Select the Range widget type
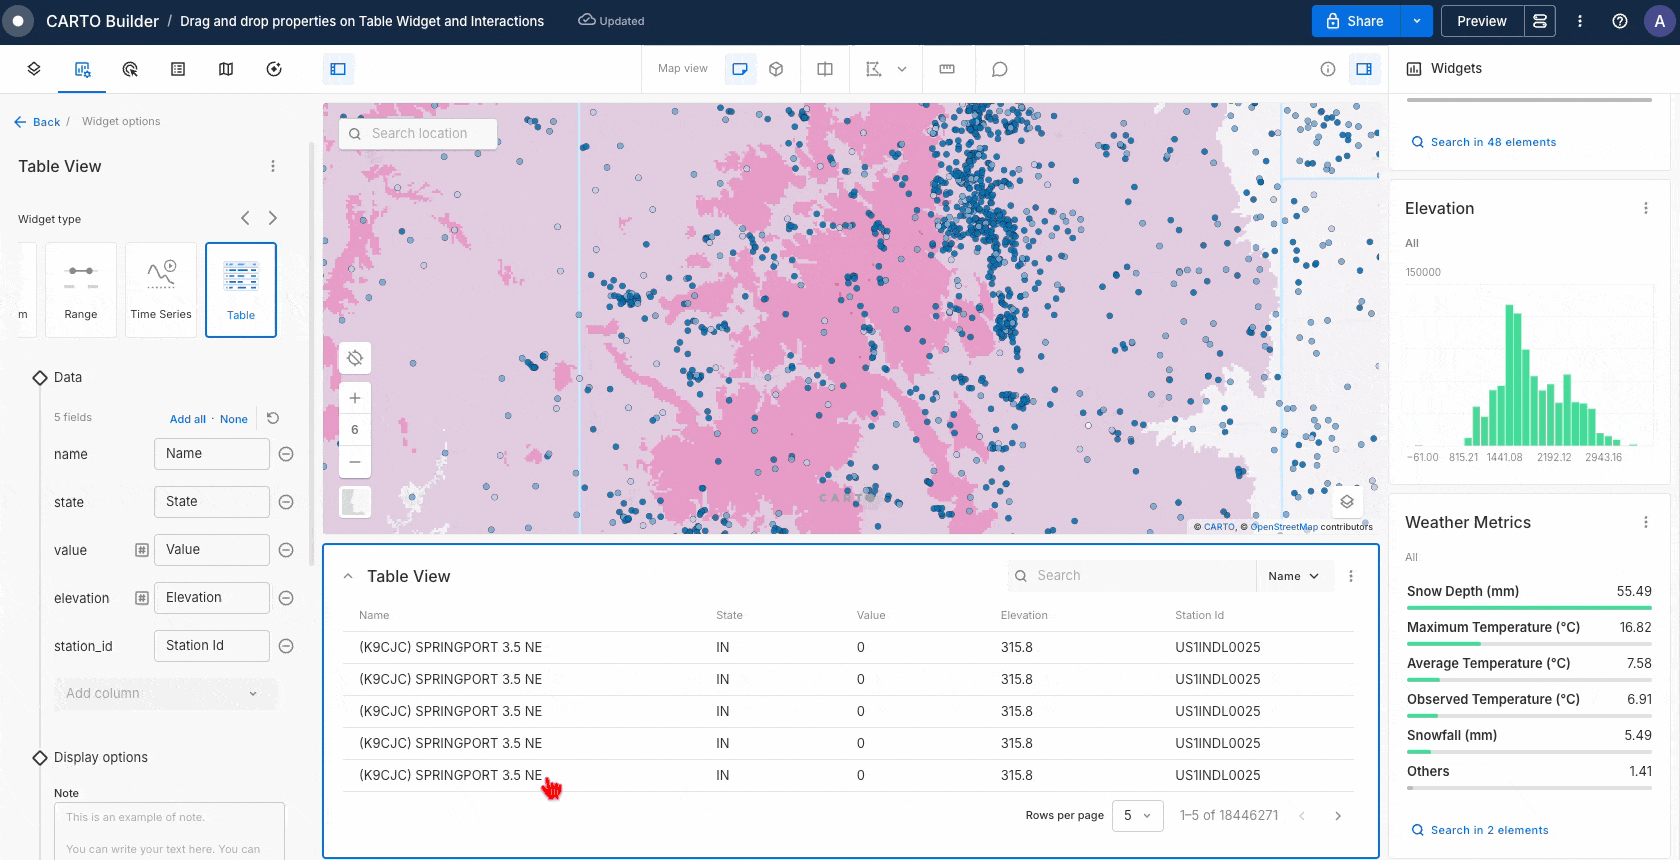 pyautogui.click(x=81, y=290)
